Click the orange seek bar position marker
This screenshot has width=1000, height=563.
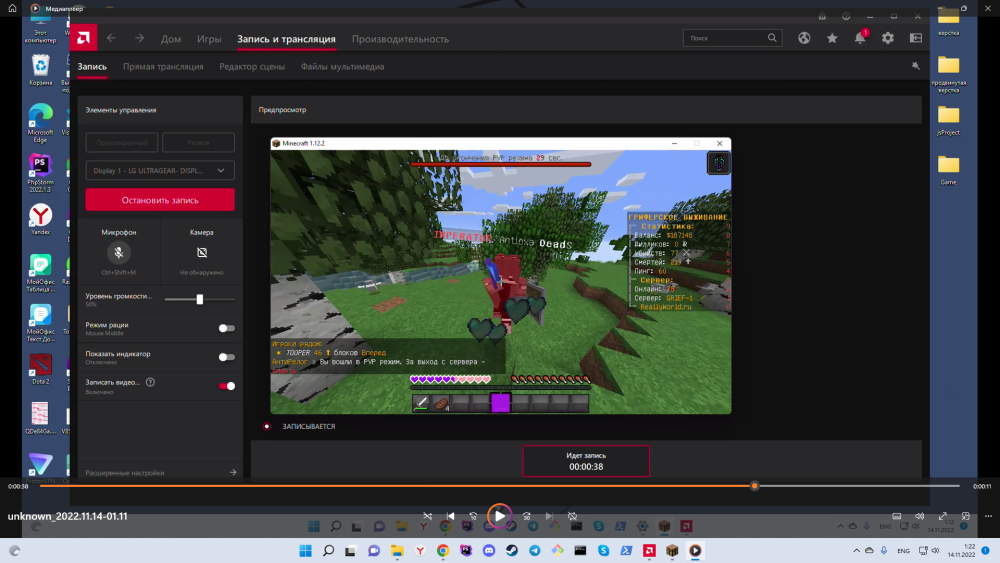[754, 486]
